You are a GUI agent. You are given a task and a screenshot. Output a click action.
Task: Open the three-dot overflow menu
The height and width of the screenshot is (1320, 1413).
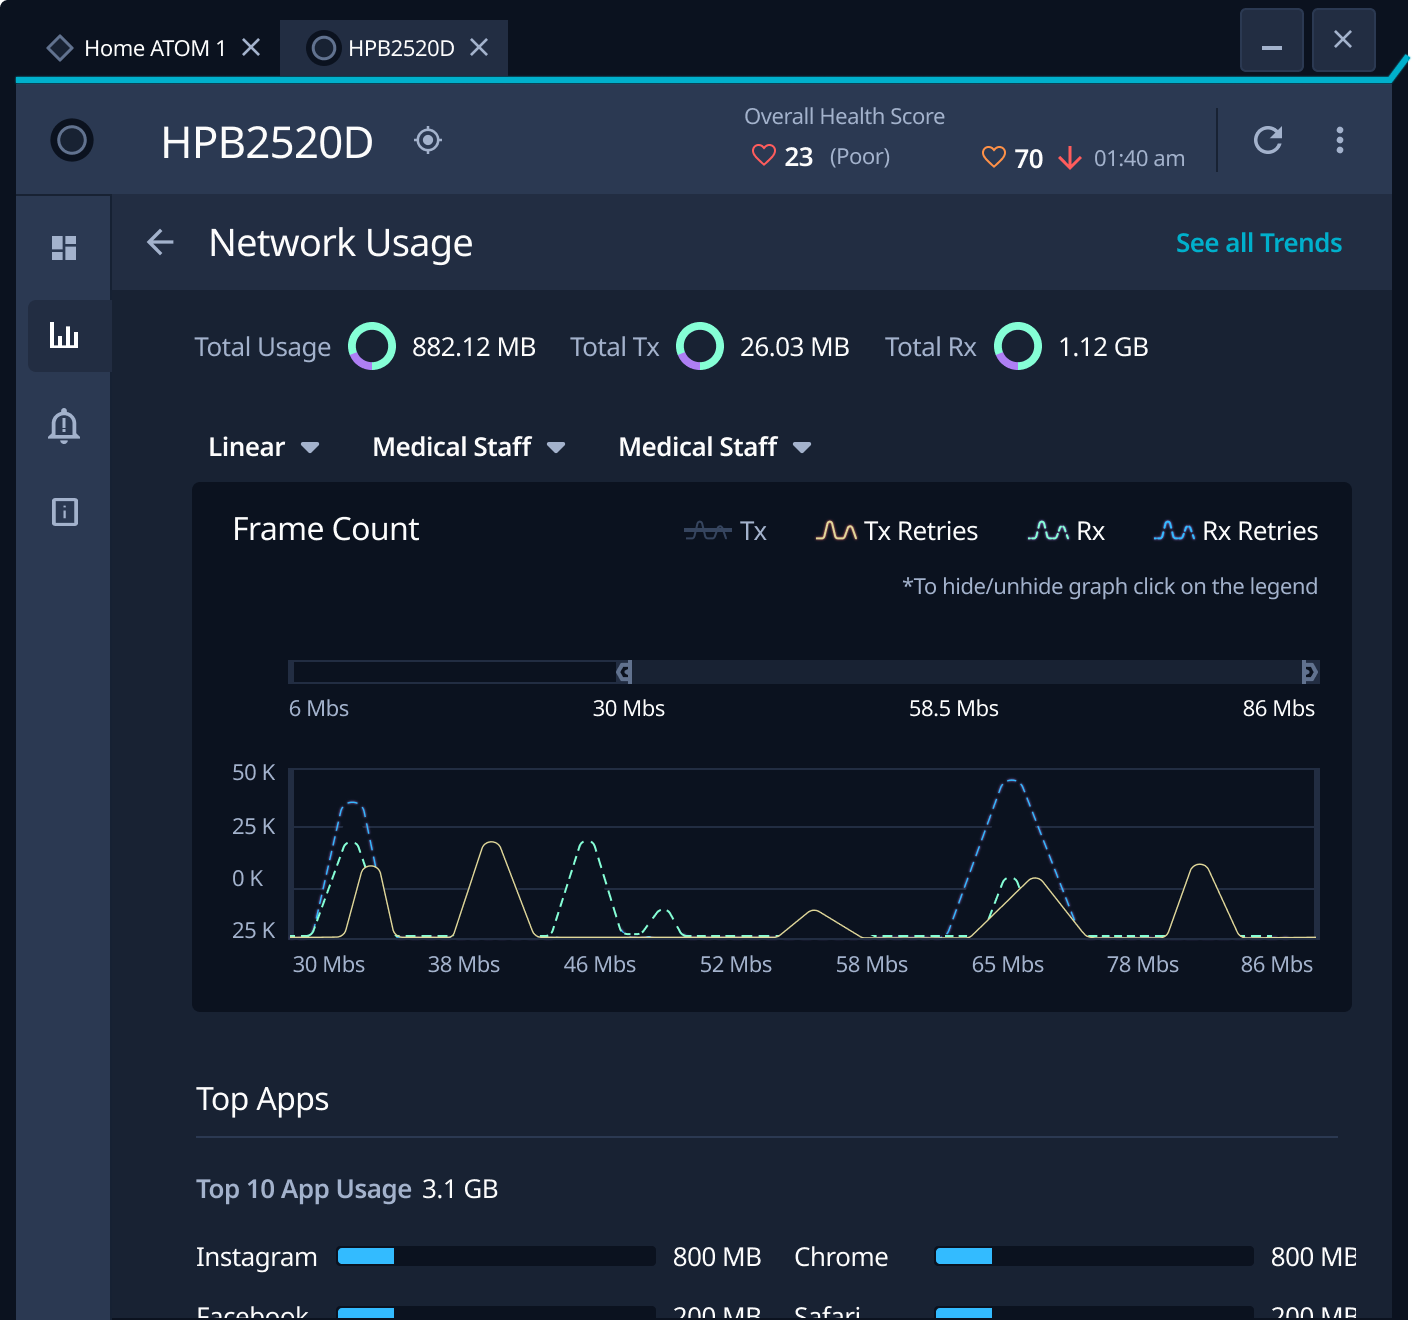pyautogui.click(x=1340, y=140)
